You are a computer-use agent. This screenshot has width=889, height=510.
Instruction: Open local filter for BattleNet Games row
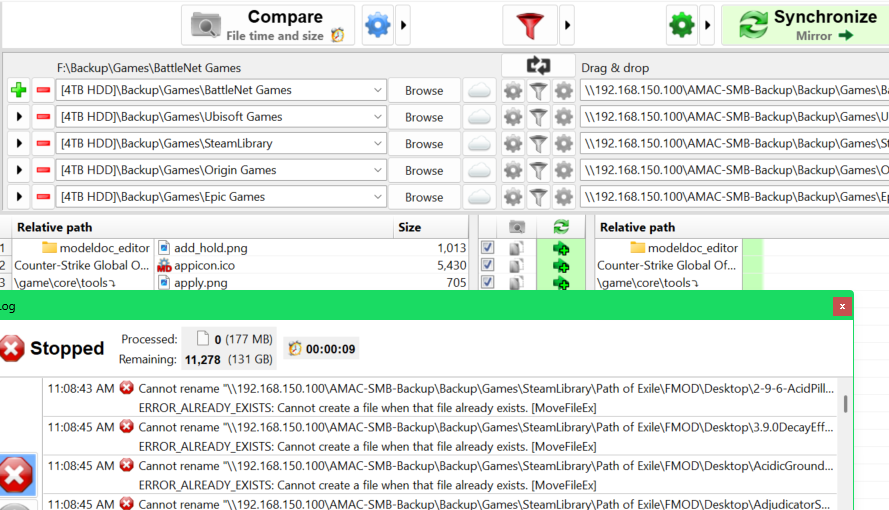tap(539, 91)
